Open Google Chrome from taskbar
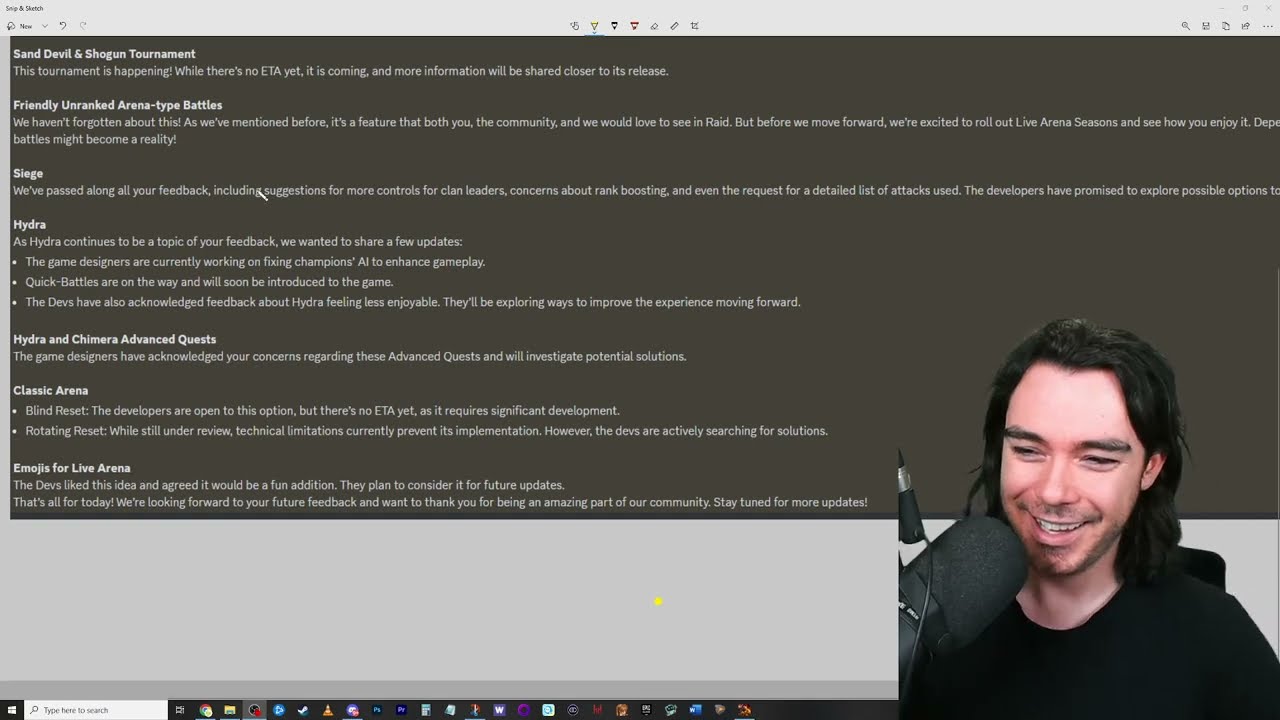This screenshot has width=1280, height=720. 205,710
